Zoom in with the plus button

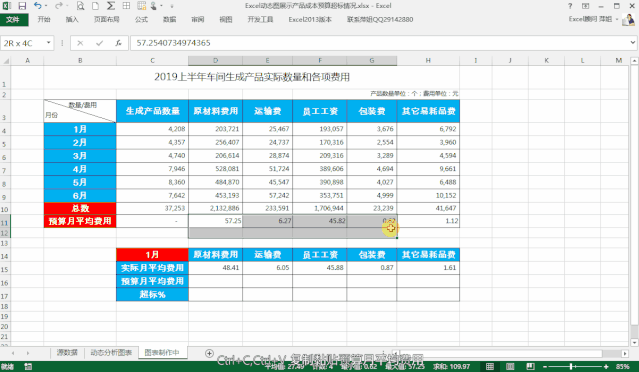[606, 367]
